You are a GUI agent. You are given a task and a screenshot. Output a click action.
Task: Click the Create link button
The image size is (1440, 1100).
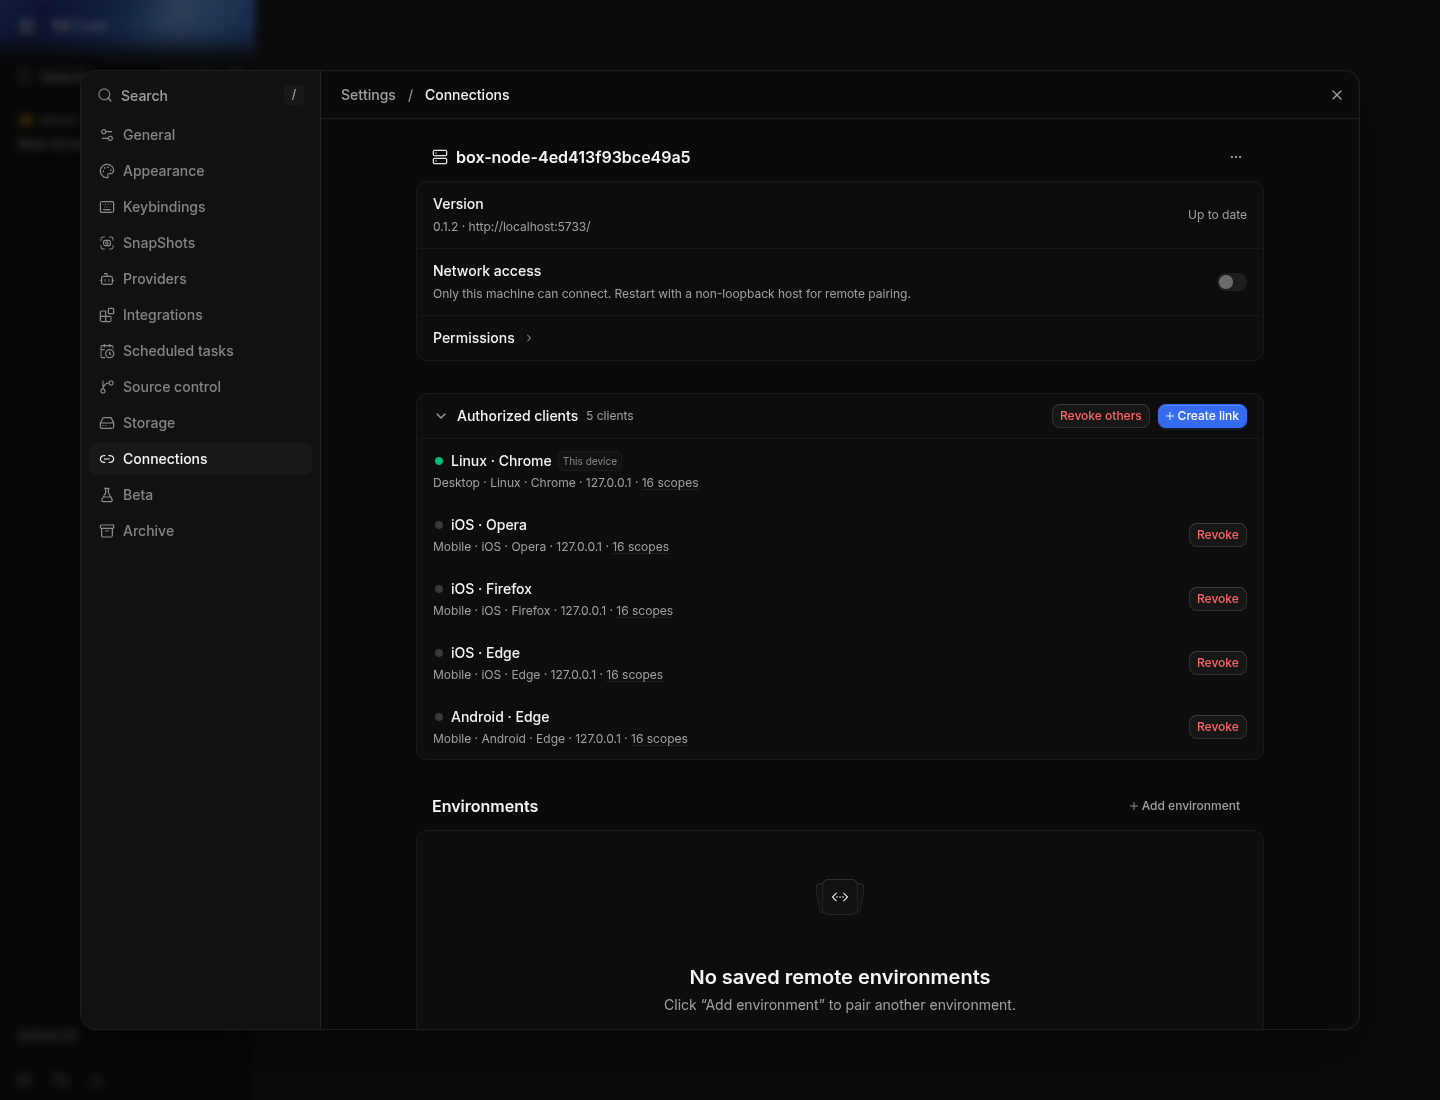point(1202,416)
